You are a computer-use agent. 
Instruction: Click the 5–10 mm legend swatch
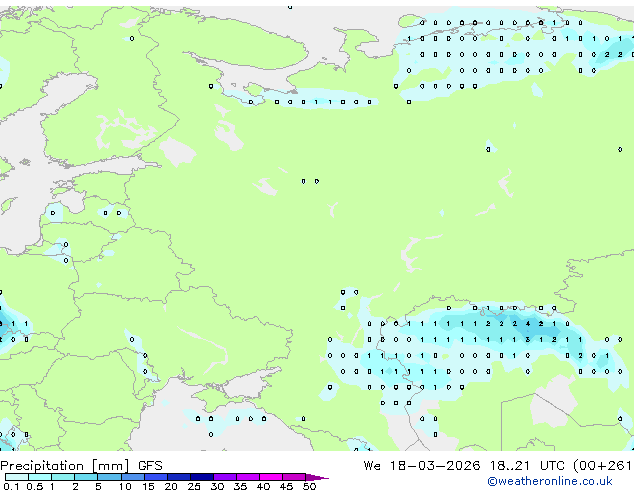[109, 477]
